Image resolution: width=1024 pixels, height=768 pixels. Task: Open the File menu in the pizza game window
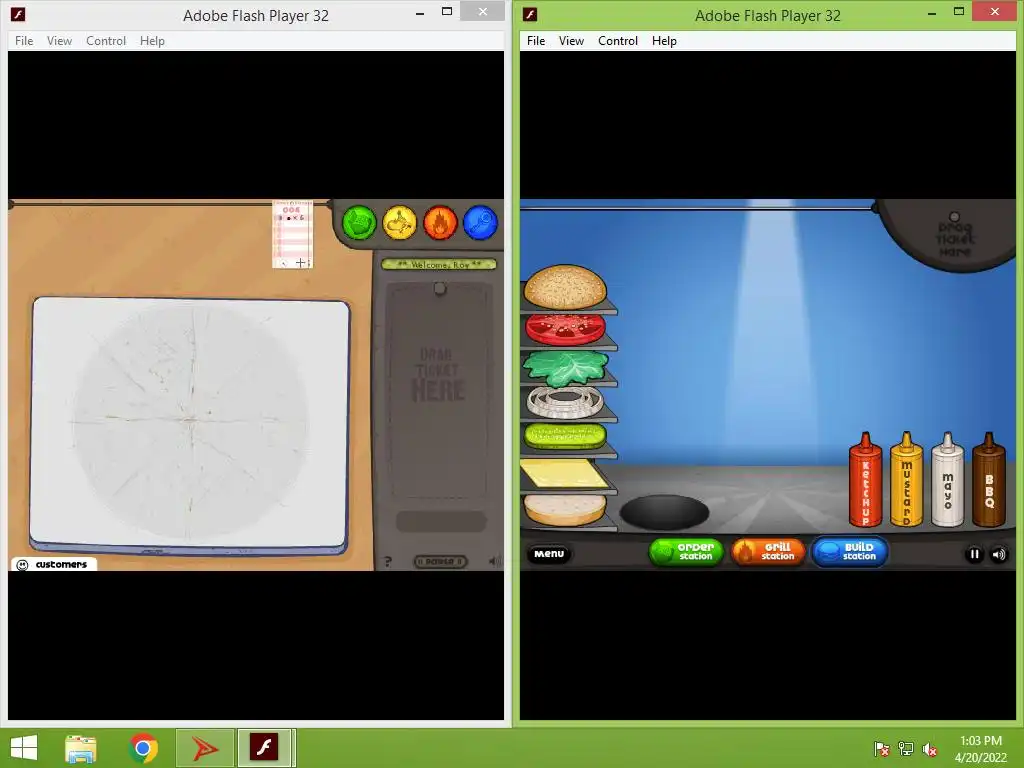[24, 40]
